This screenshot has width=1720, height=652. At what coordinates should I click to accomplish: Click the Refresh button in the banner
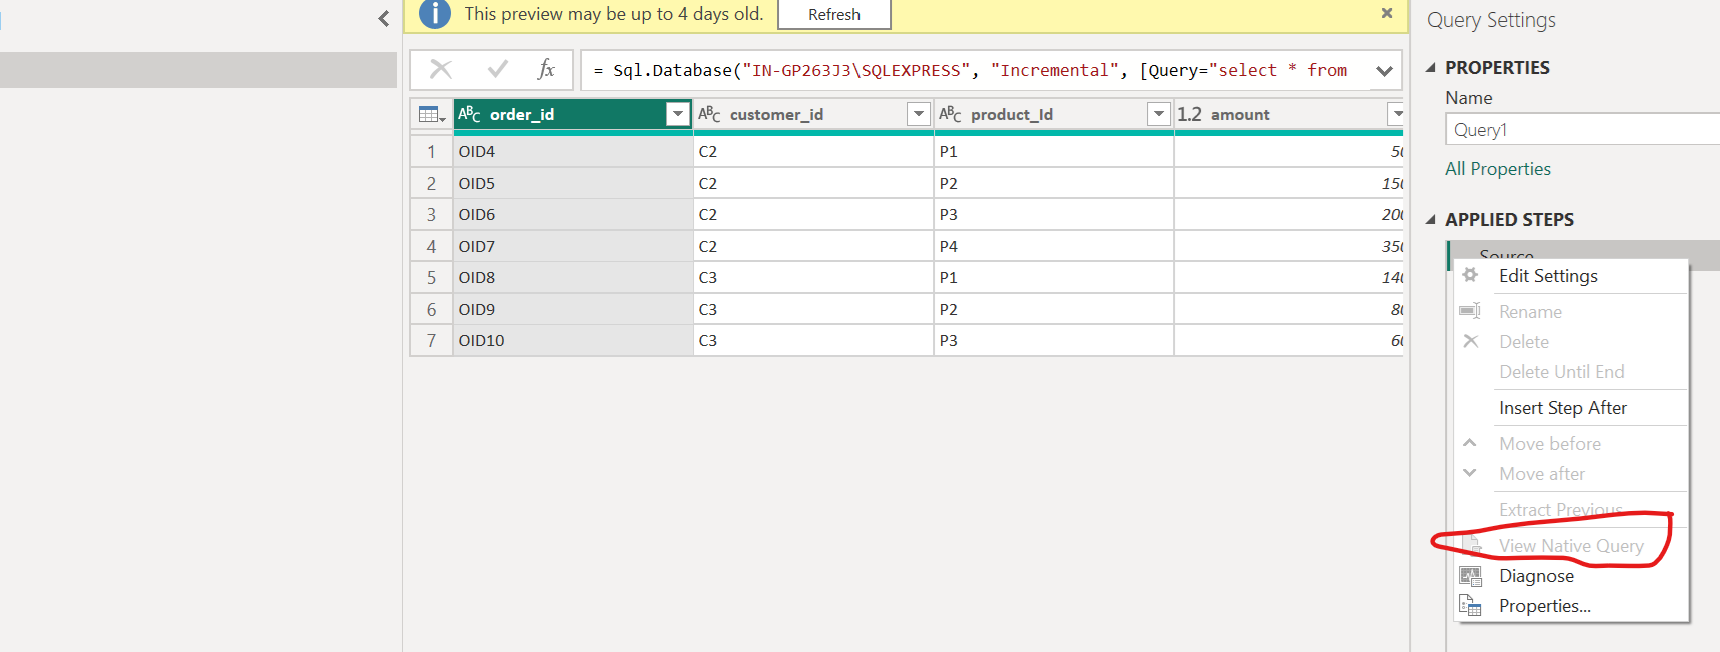[834, 14]
